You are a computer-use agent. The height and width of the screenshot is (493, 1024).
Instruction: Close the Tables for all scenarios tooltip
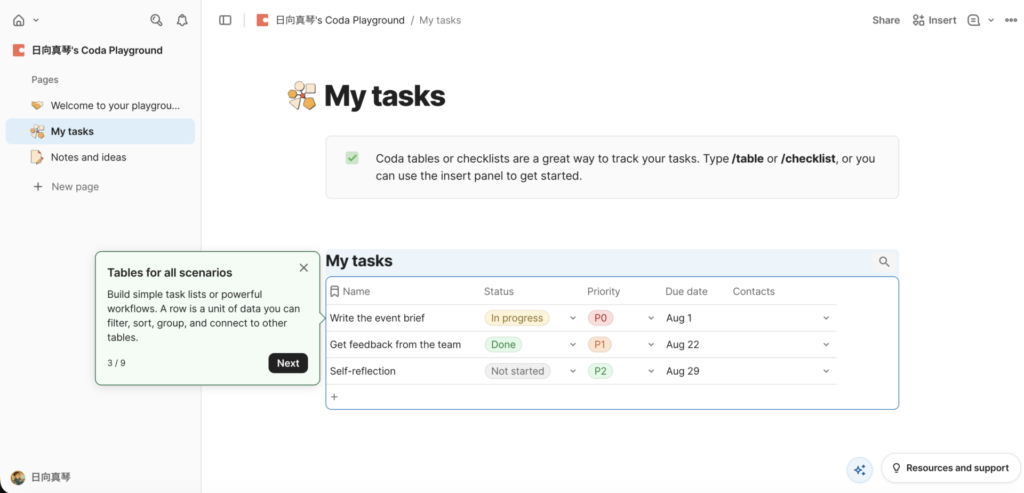coord(304,268)
